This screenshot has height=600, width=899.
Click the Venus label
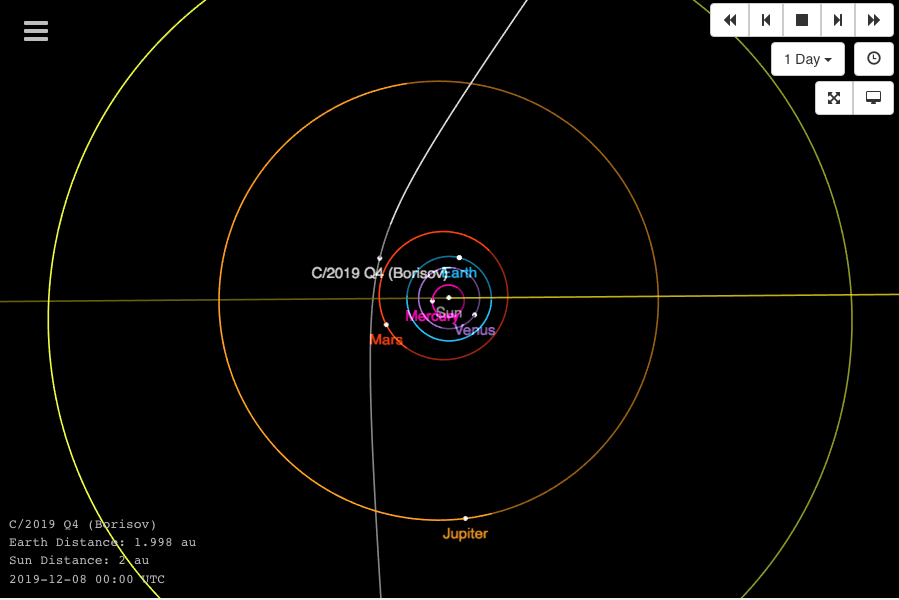[475, 330]
